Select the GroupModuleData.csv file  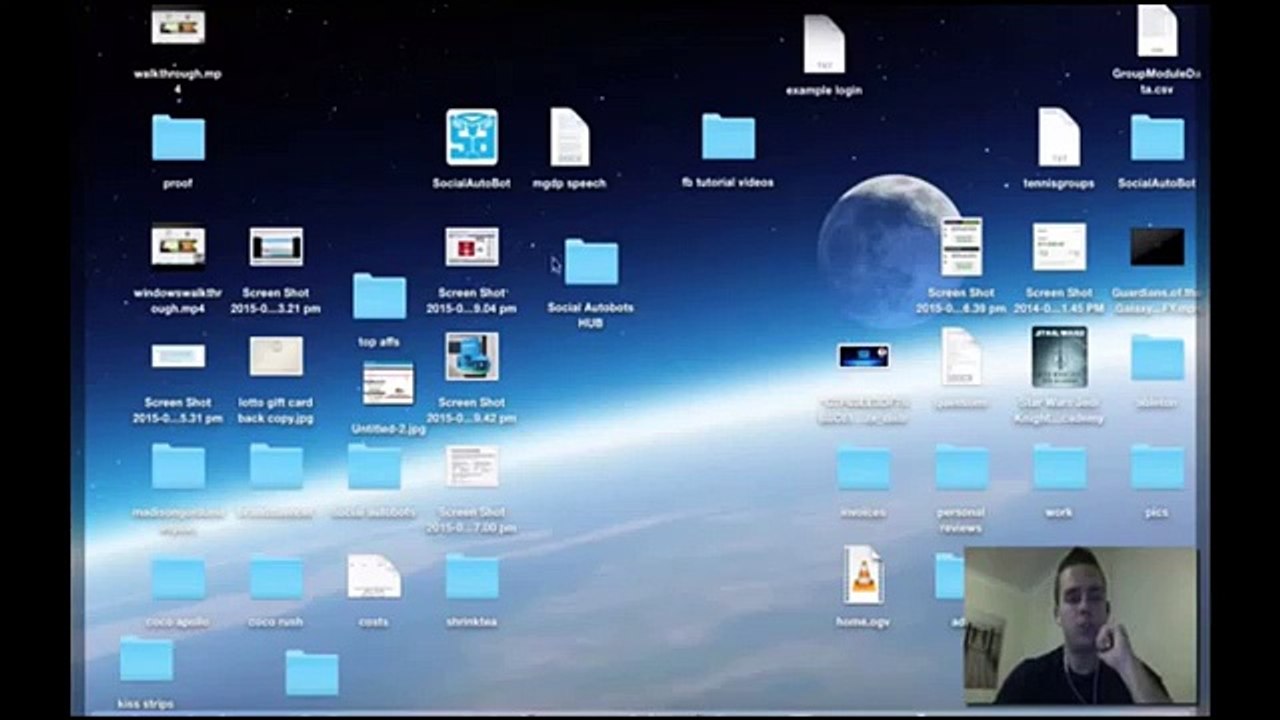(x=1156, y=32)
